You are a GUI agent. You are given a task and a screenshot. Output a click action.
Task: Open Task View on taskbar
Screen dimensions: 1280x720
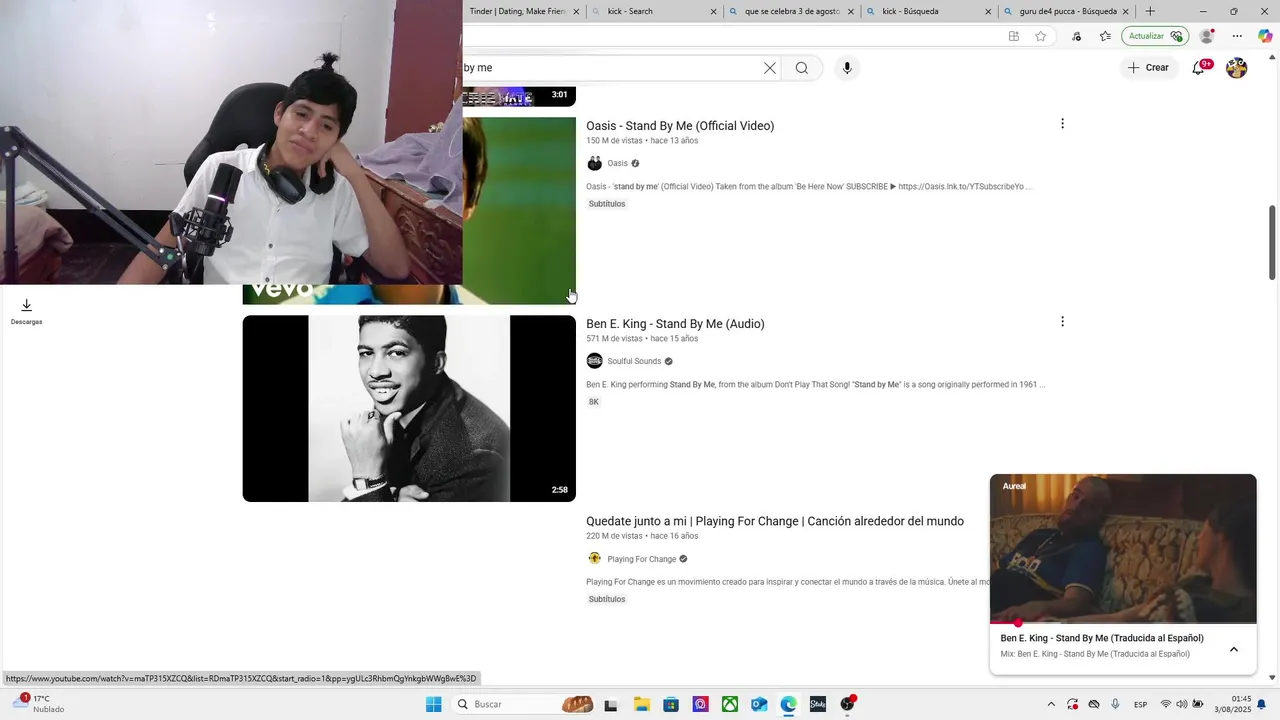pos(611,704)
